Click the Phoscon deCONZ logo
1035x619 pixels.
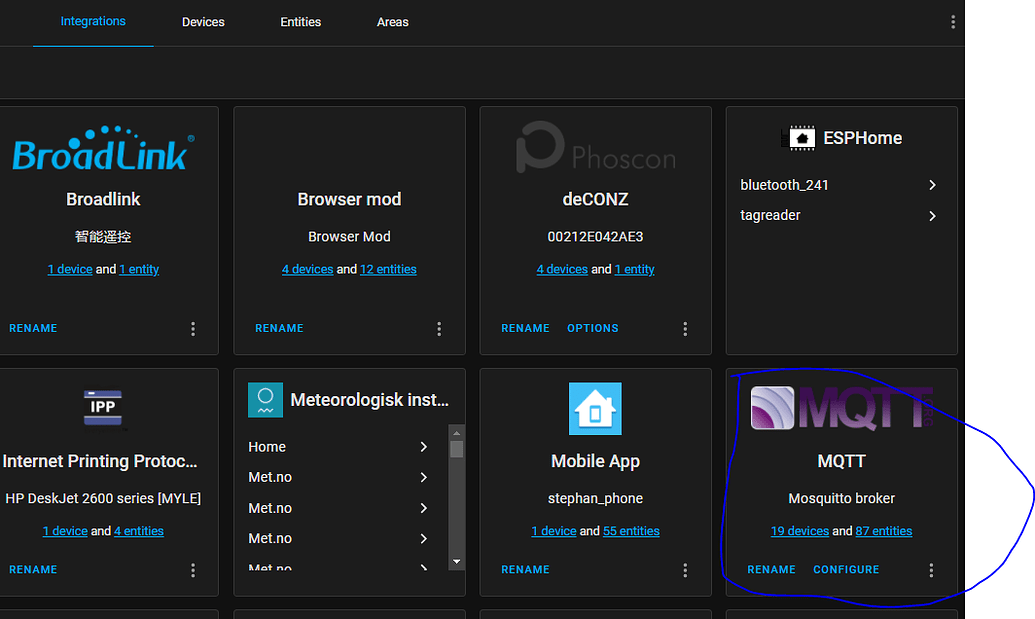[595, 148]
